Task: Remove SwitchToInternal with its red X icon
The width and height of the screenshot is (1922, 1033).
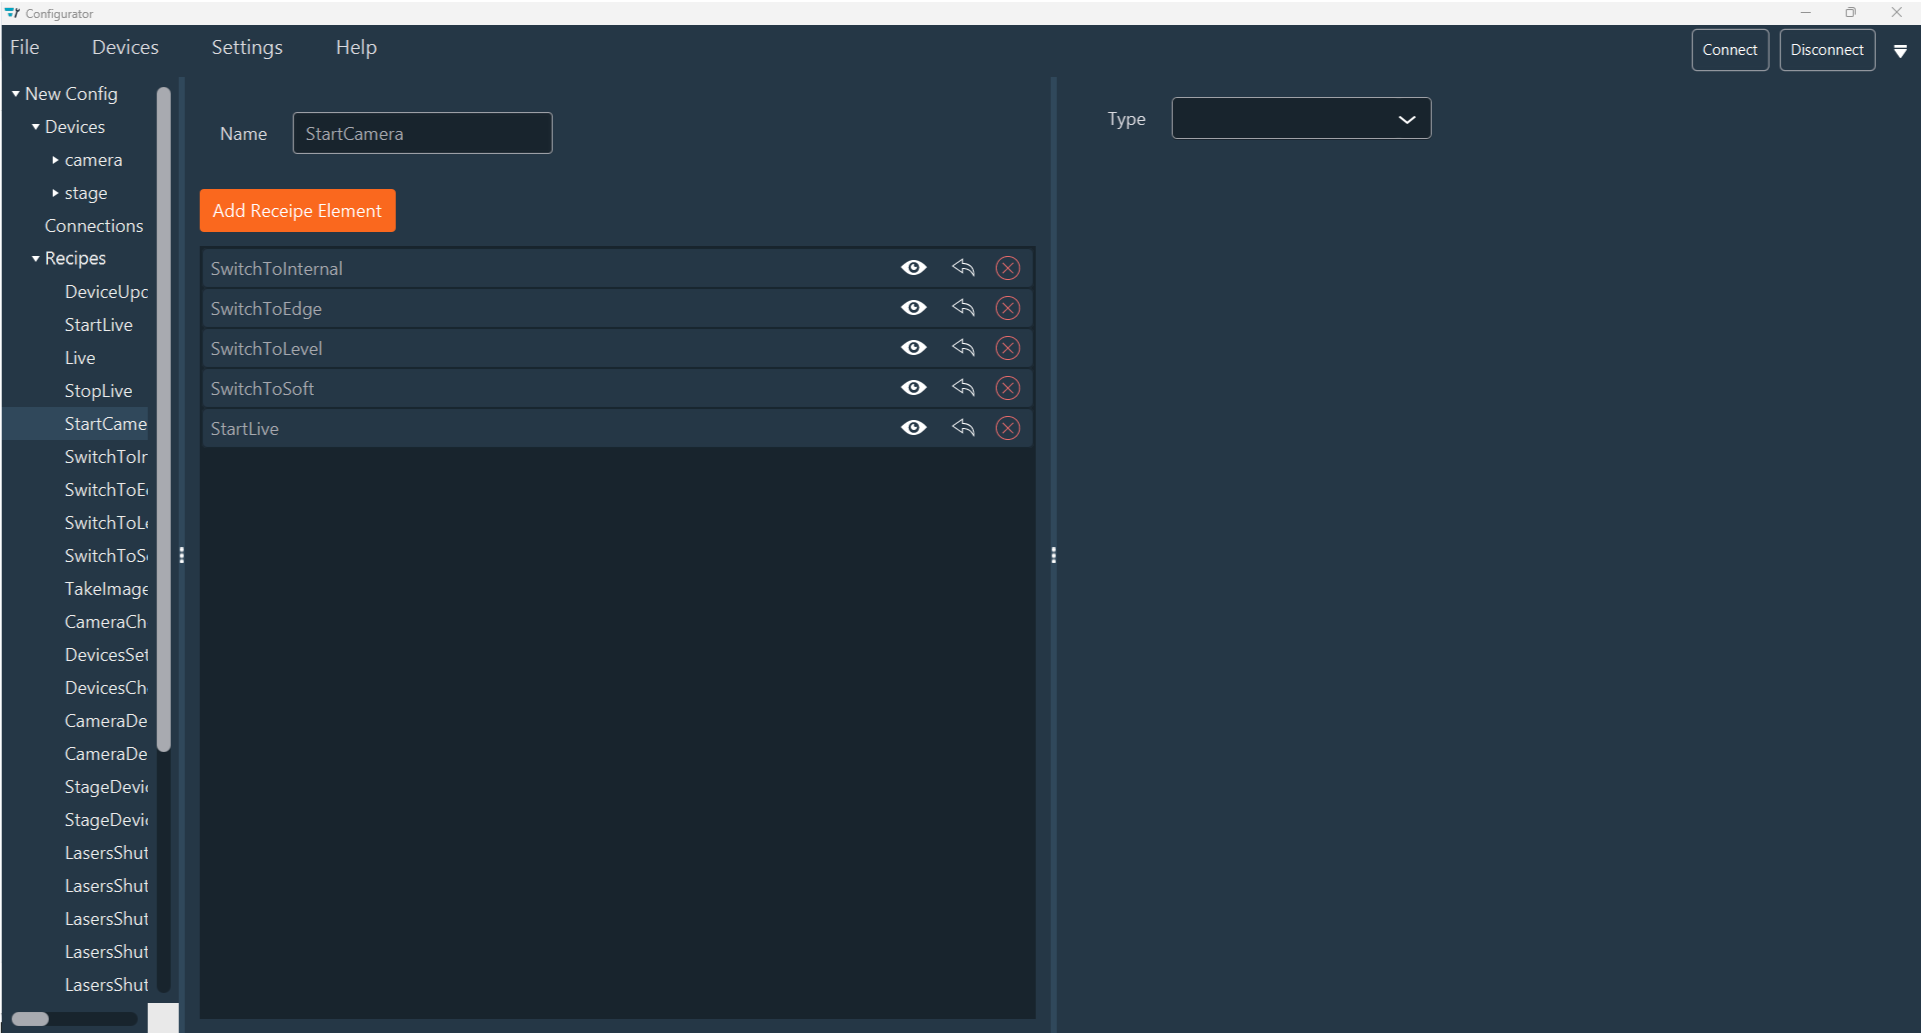Action: (x=1007, y=268)
